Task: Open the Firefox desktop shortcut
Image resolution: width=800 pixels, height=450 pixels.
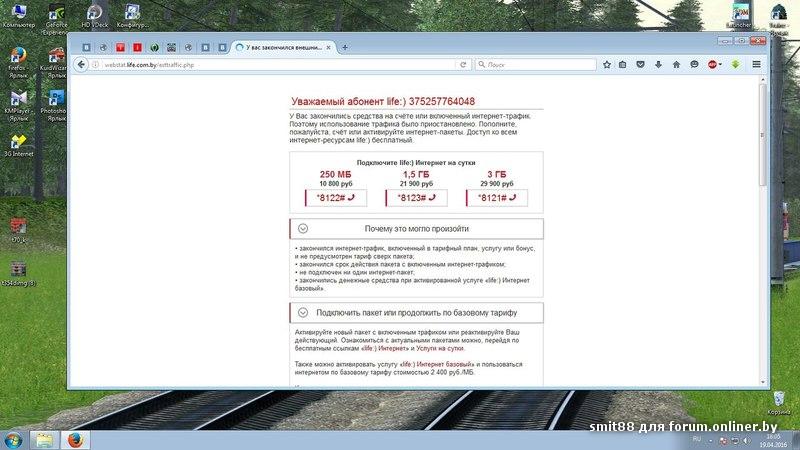Action: point(18,62)
